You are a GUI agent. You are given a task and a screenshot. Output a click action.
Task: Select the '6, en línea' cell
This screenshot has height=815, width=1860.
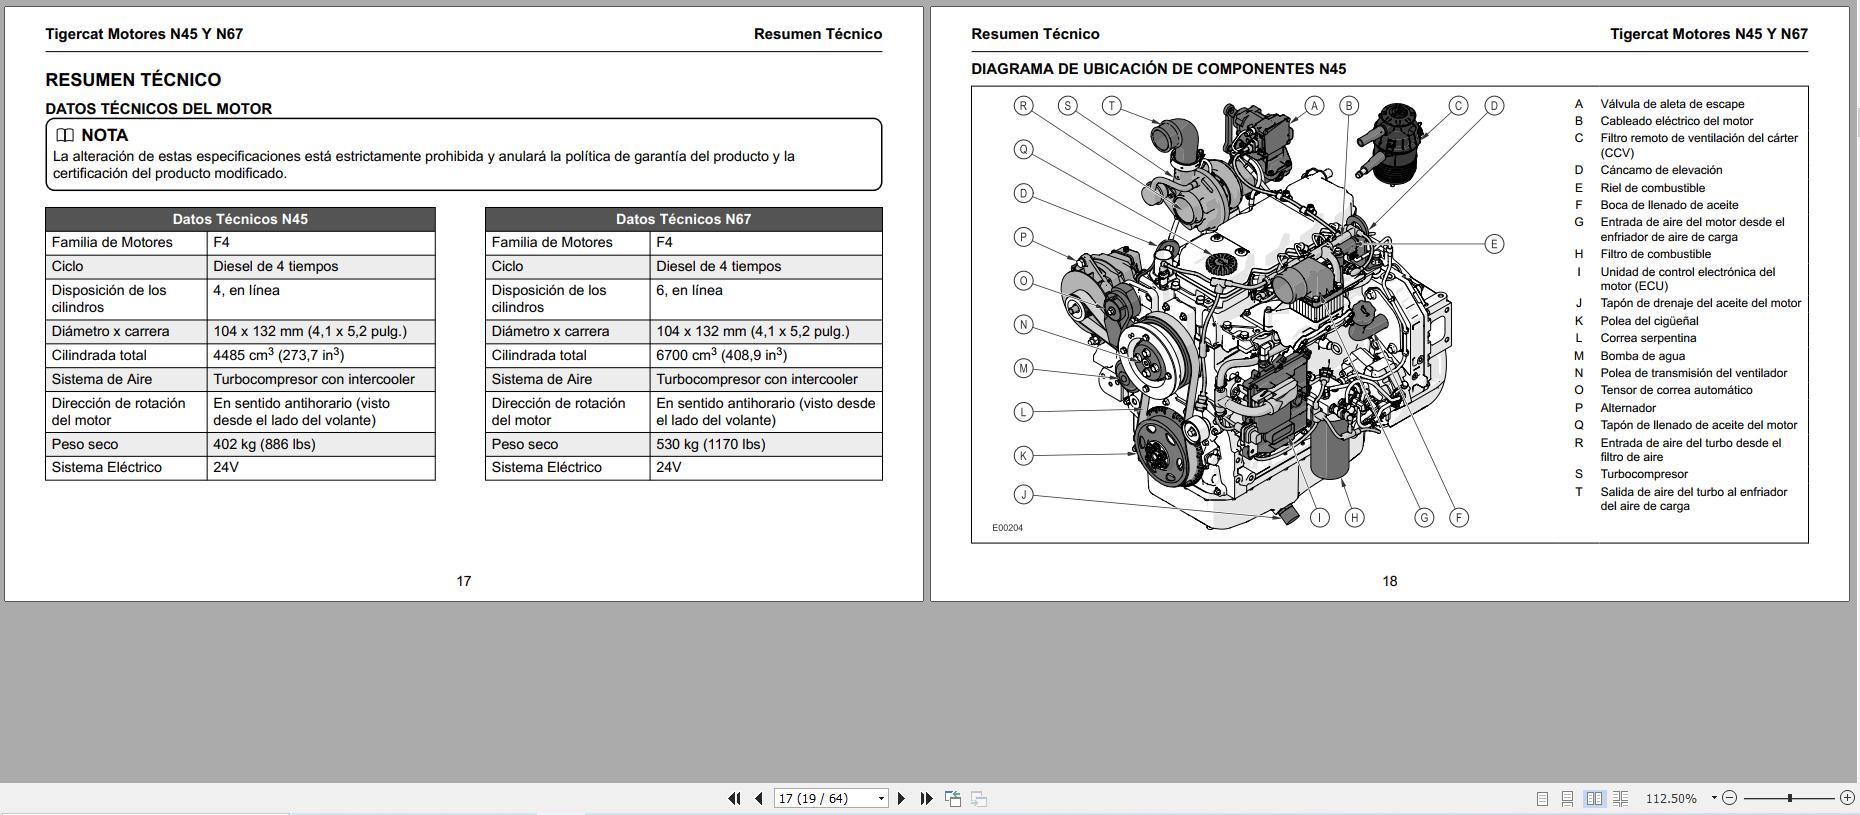tap(766, 299)
